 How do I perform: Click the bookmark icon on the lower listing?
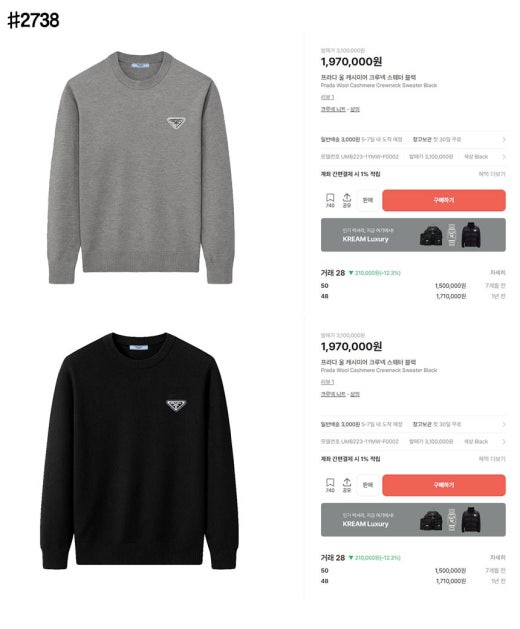coord(330,483)
